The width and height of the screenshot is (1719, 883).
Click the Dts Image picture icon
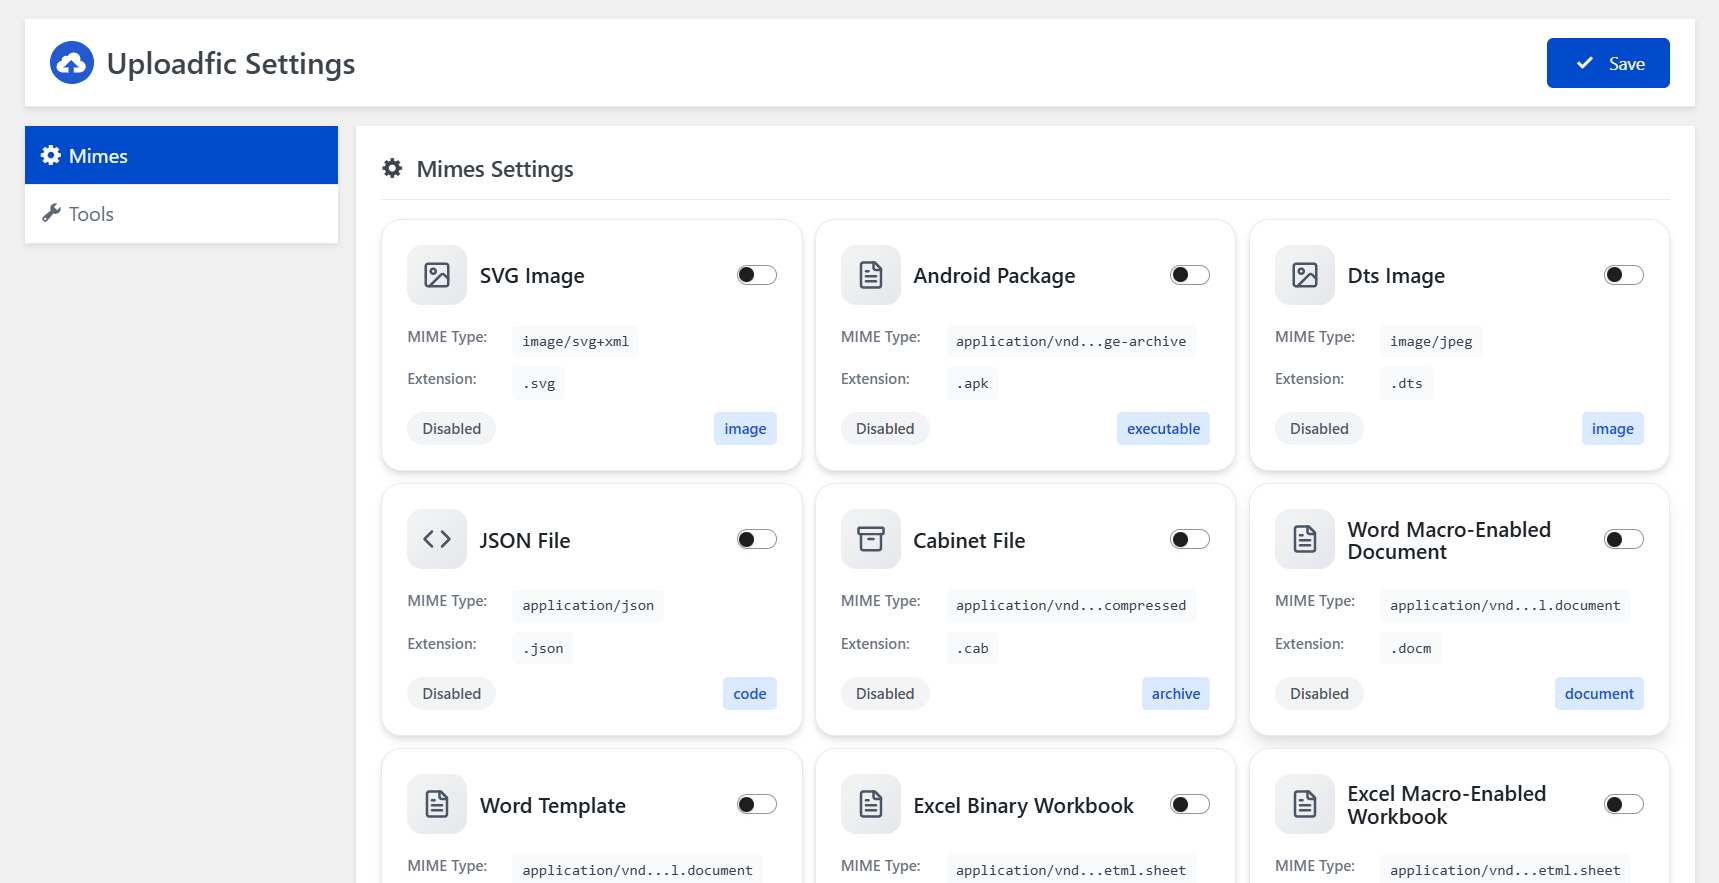coord(1305,275)
